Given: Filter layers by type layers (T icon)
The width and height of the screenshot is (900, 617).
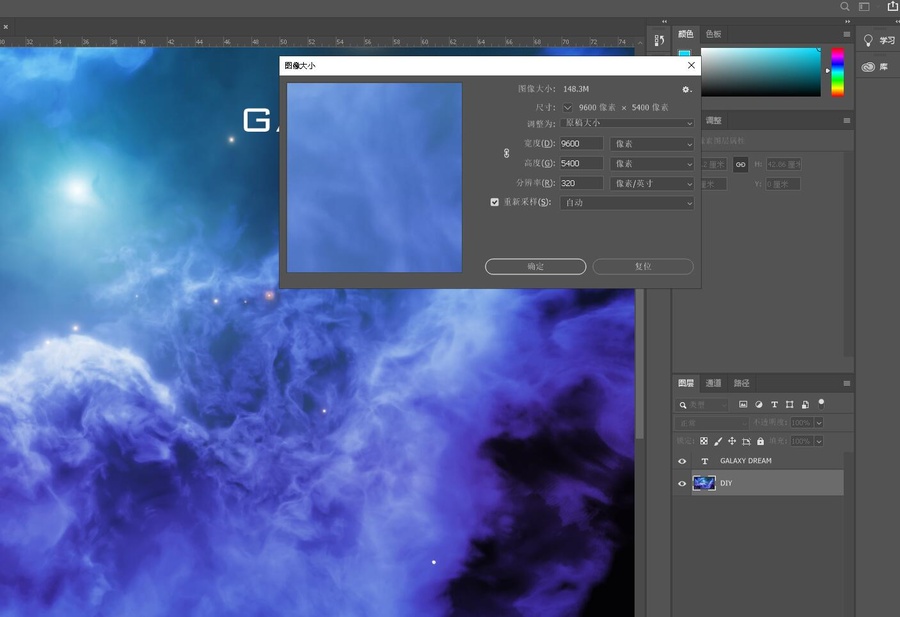Looking at the screenshot, I should [x=774, y=405].
